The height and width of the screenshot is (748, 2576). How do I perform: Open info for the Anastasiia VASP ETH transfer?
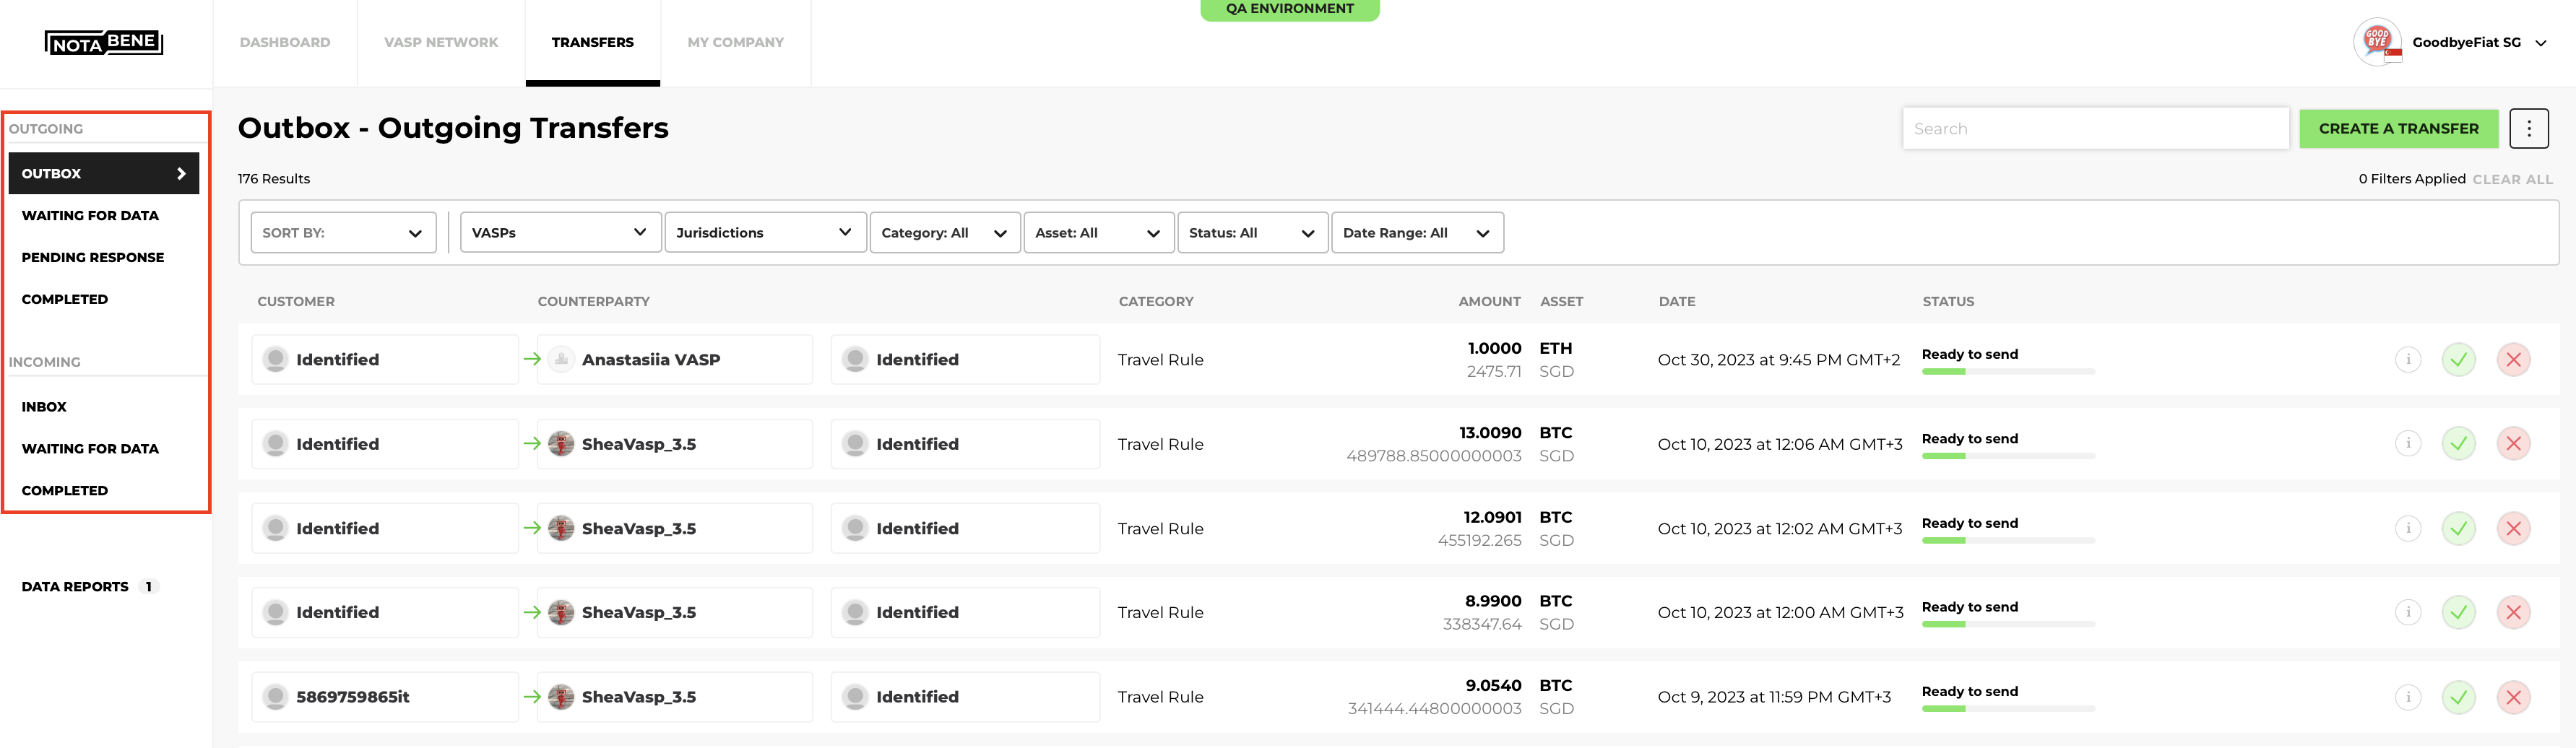click(2408, 359)
